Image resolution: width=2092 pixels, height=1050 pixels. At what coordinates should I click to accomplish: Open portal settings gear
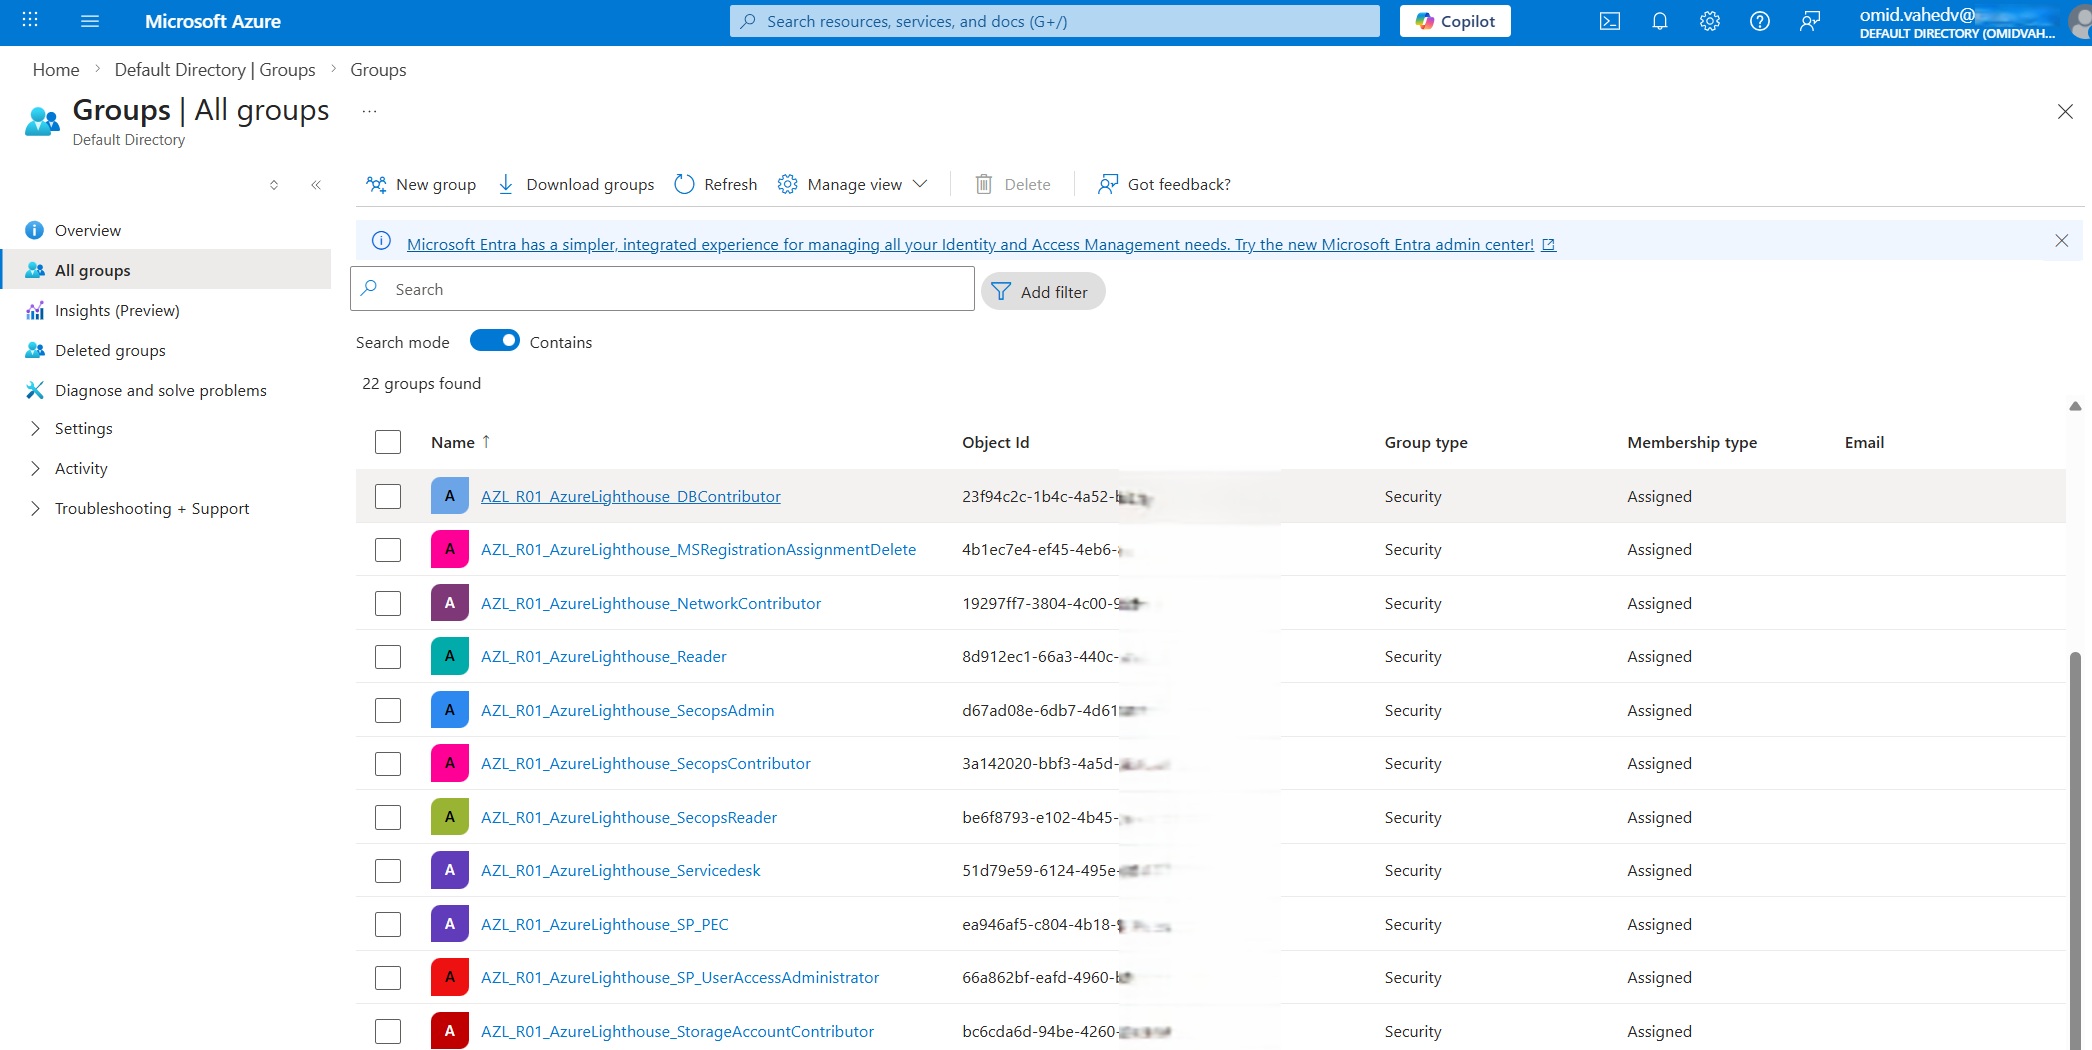(1709, 21)
